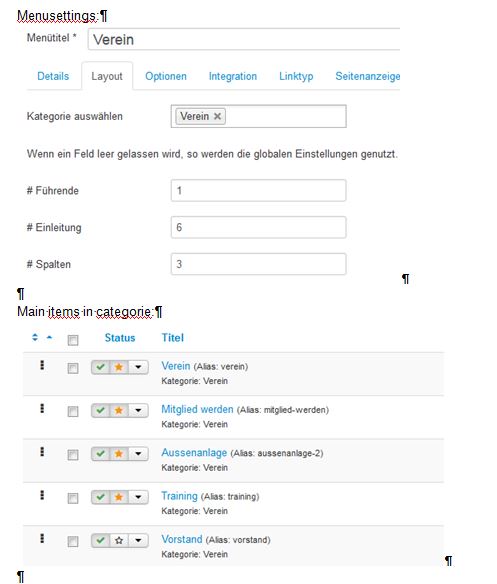Viewport: 497px width, 584px height.
Task: Expand the action dropdown for Training row
Action: click(138, 497)
